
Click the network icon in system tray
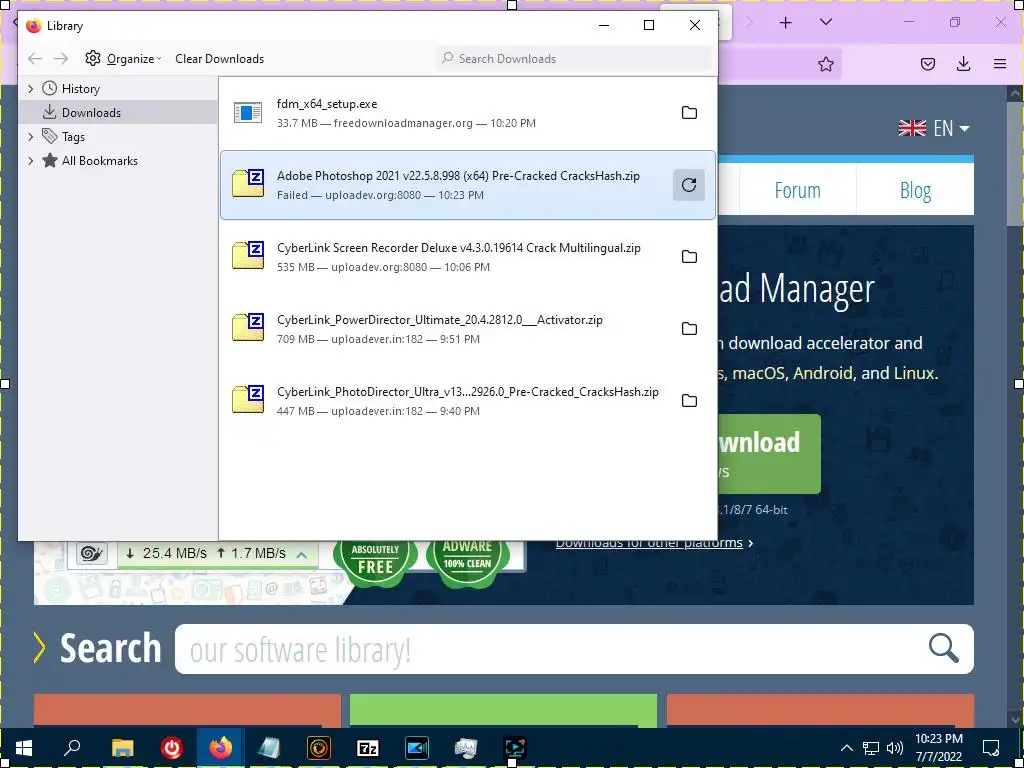870,748
